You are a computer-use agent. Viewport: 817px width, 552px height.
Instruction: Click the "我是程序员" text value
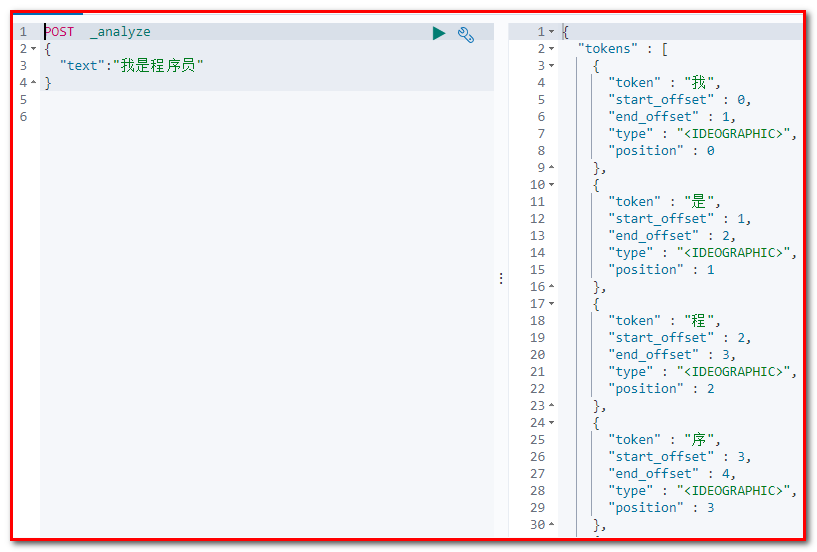point(160,66)
